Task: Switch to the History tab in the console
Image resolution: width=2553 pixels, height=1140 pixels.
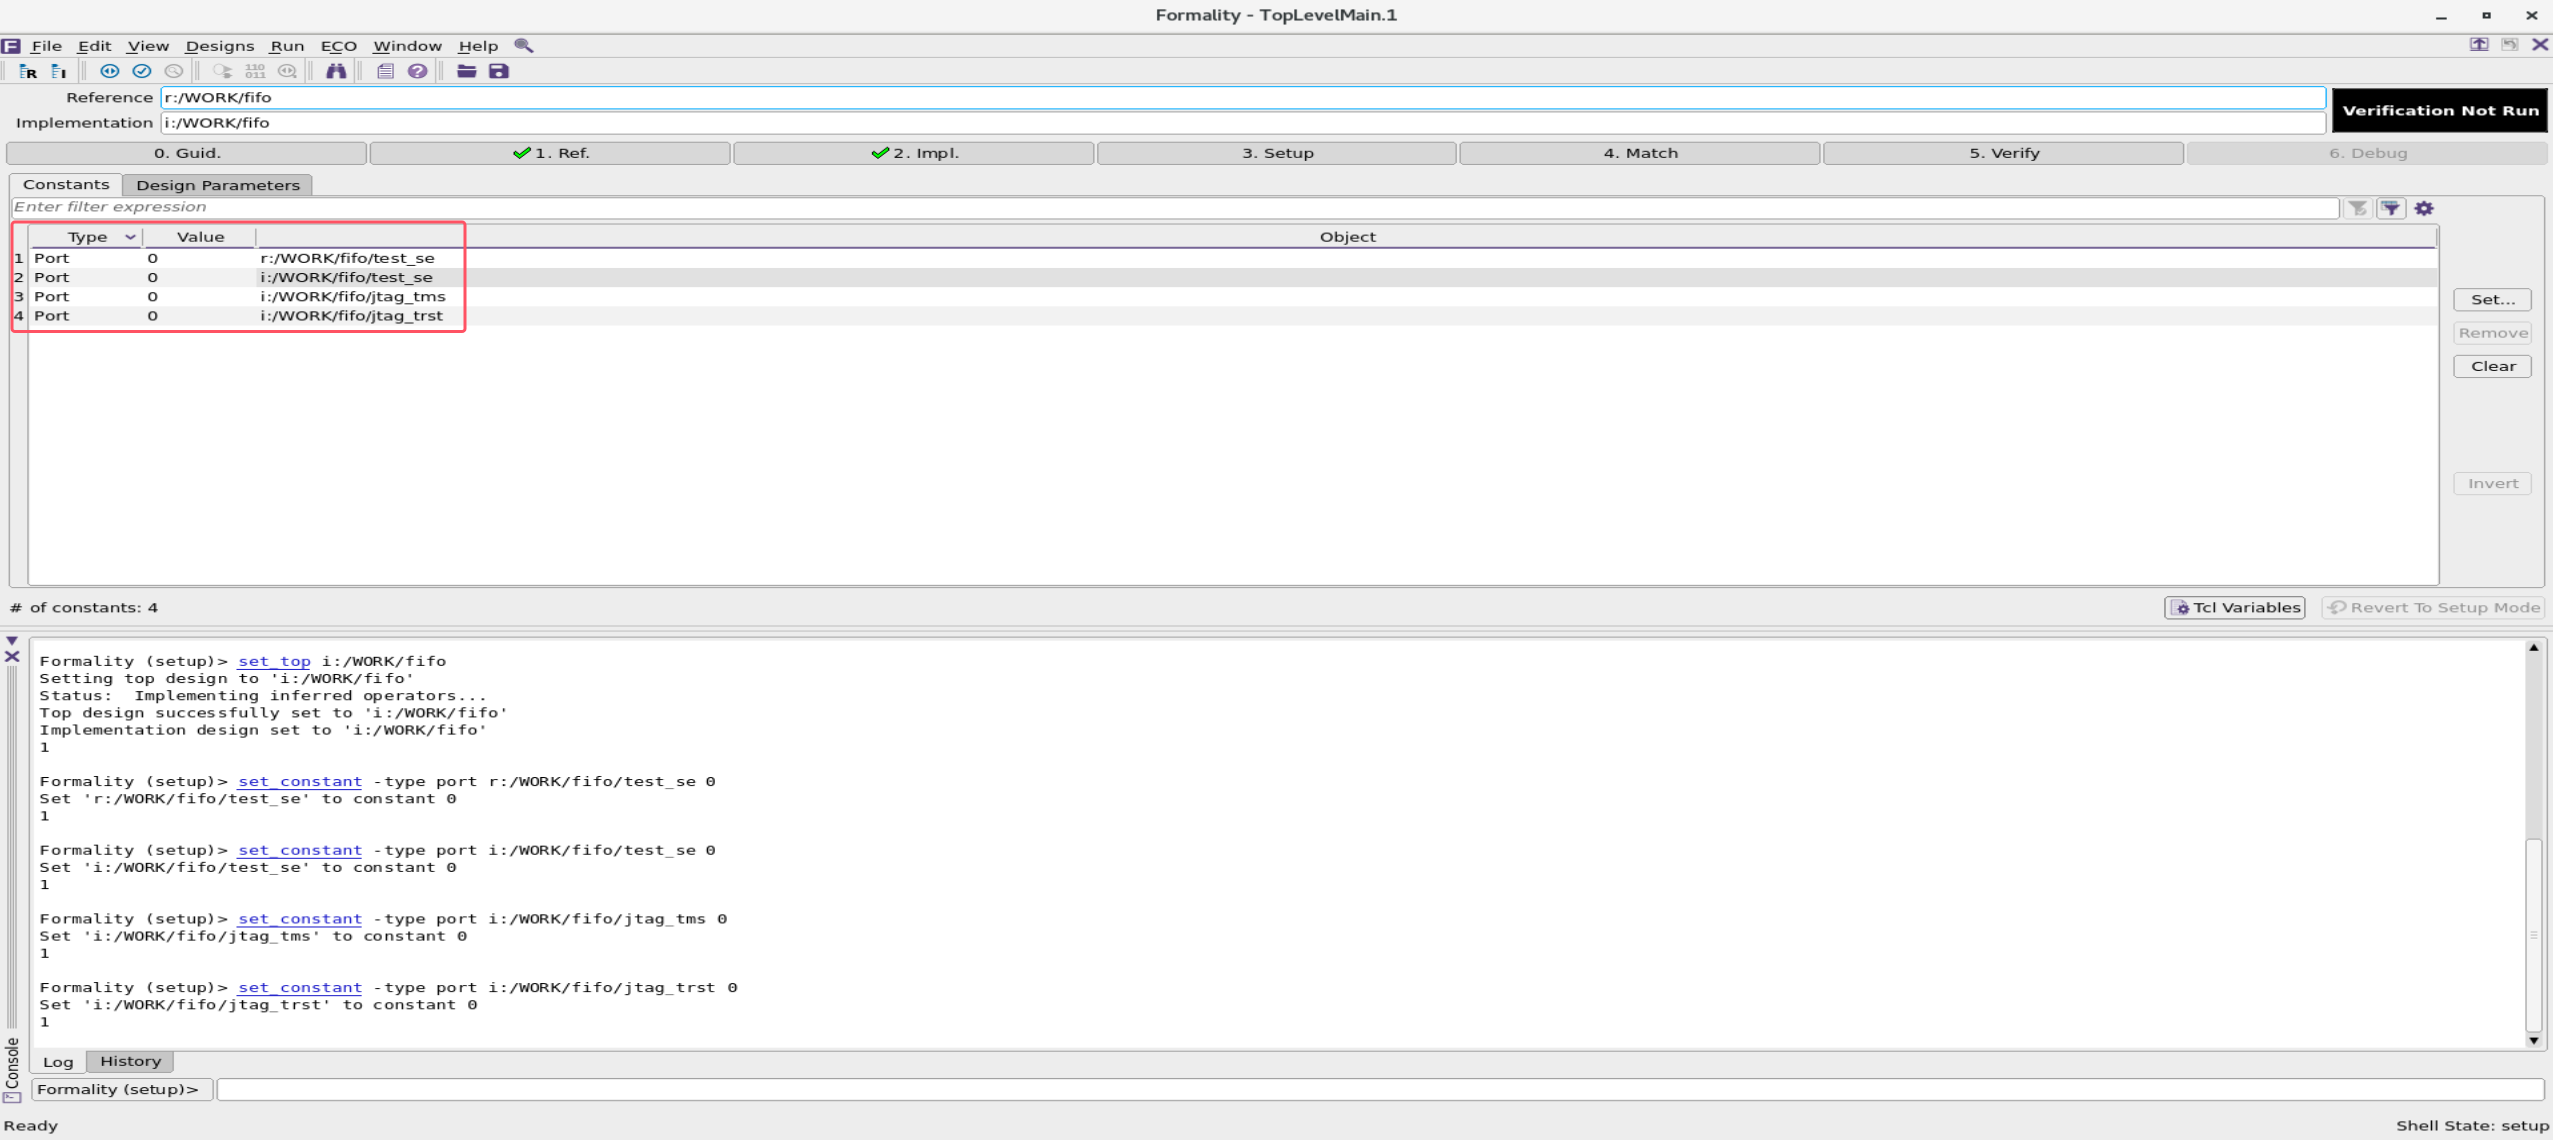Action: tap(130, 1061)
